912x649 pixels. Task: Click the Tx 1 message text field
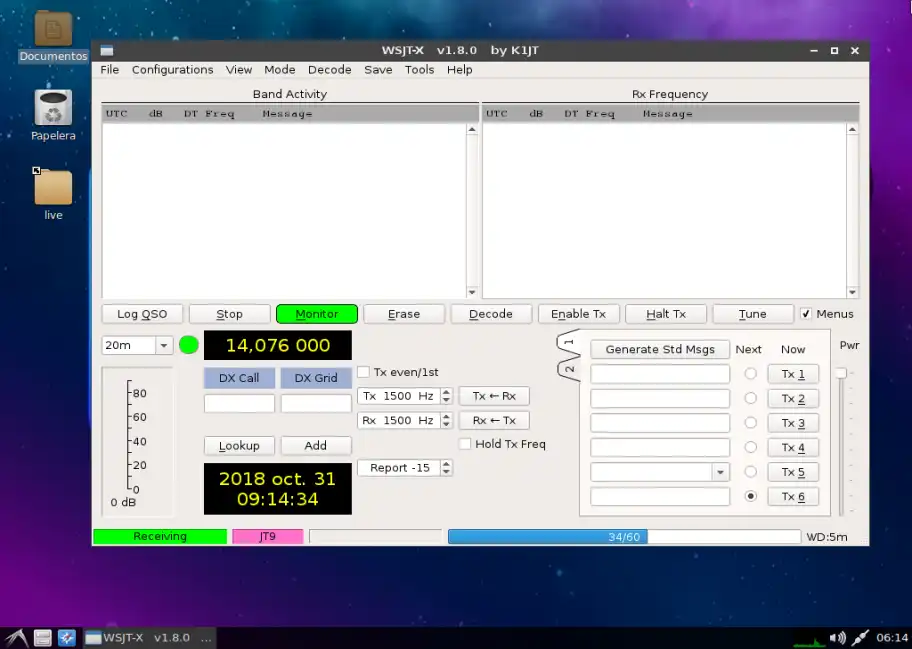click(x=660, y=374)
